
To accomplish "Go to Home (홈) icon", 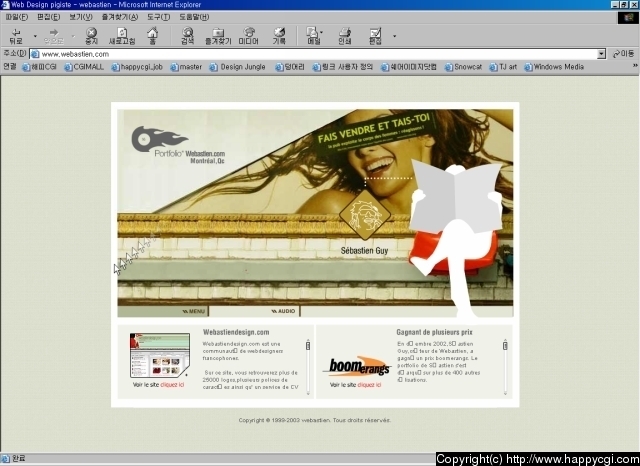I will point(152,36).
